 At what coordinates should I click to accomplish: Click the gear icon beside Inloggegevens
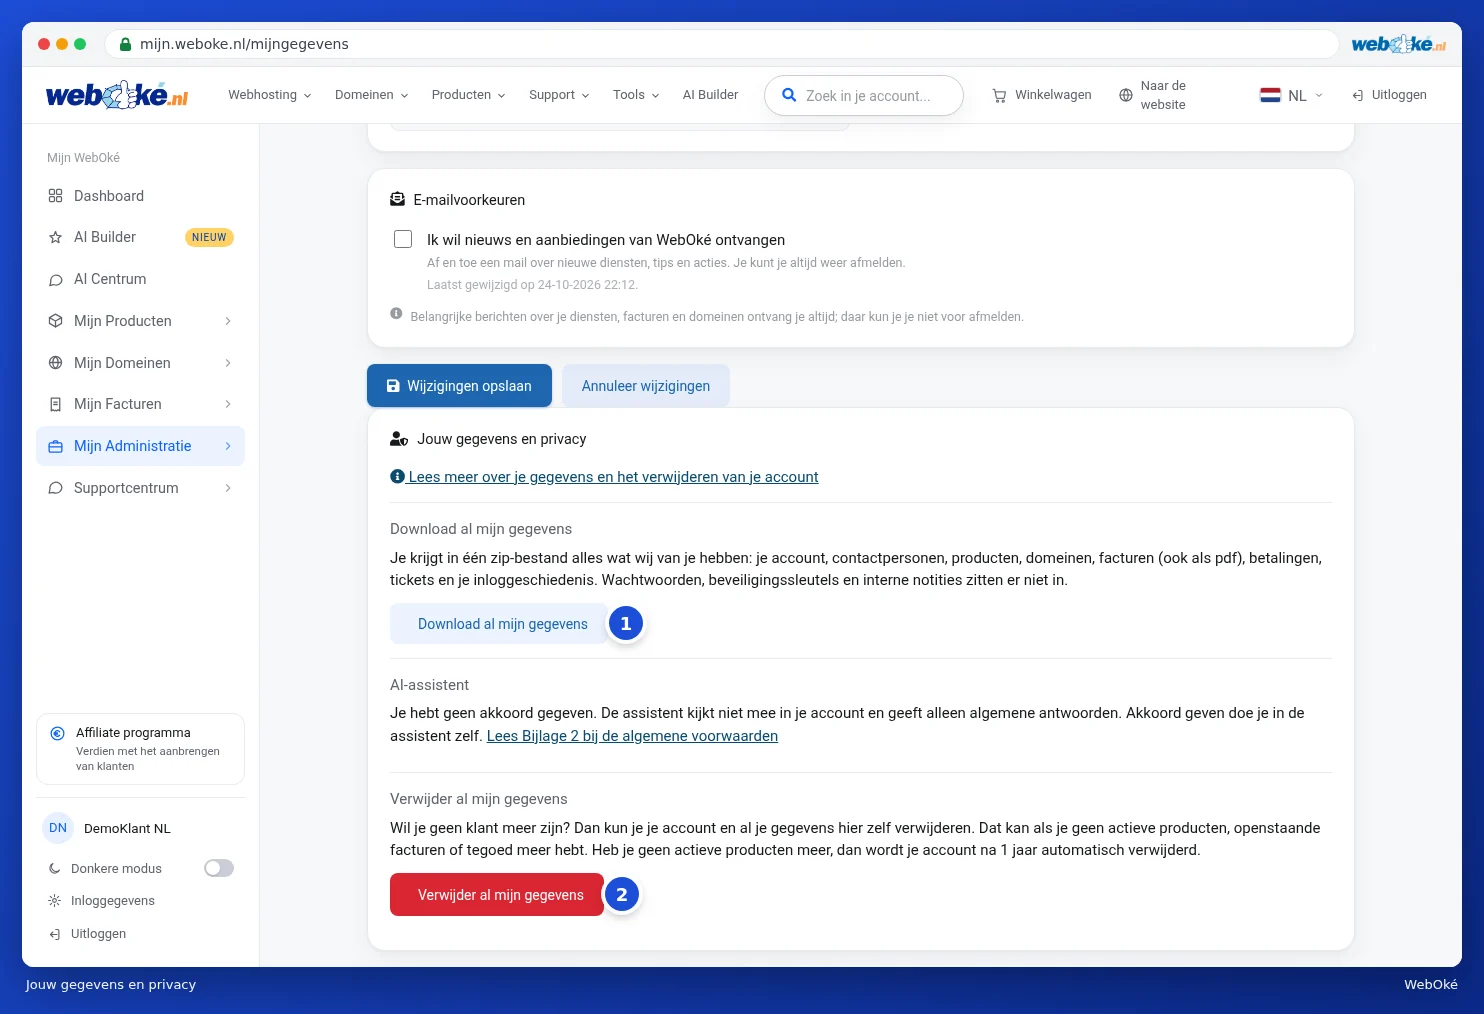(54, 901)
